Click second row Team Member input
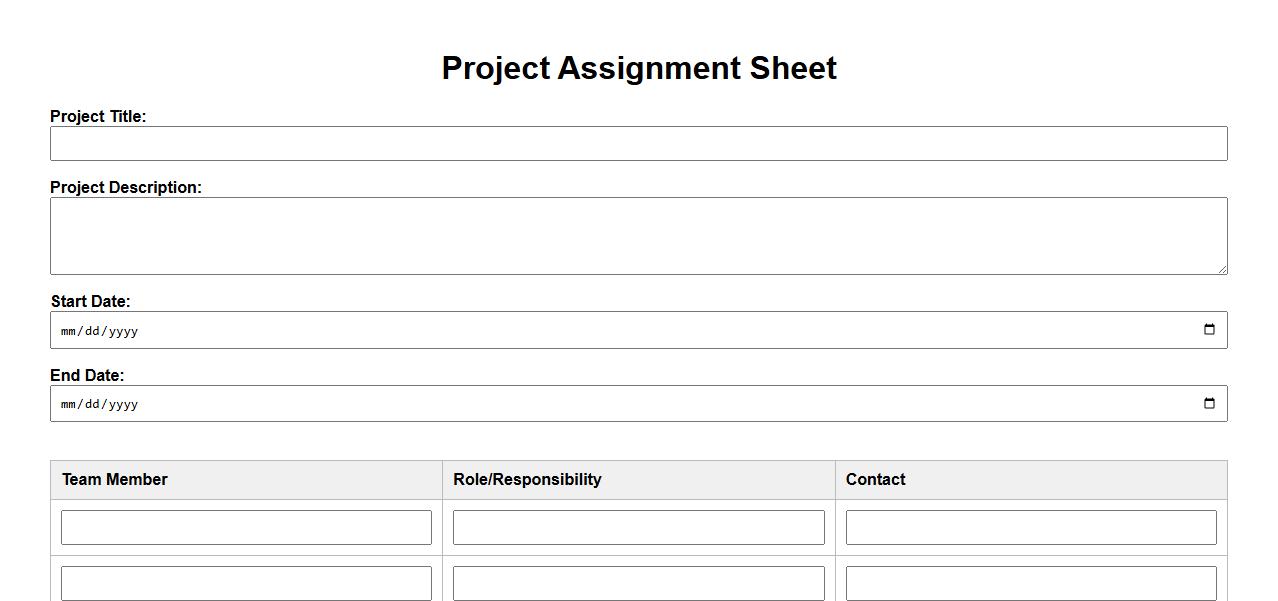The height and width of the screenshot is (601, 1278). [x=246, y=583]
